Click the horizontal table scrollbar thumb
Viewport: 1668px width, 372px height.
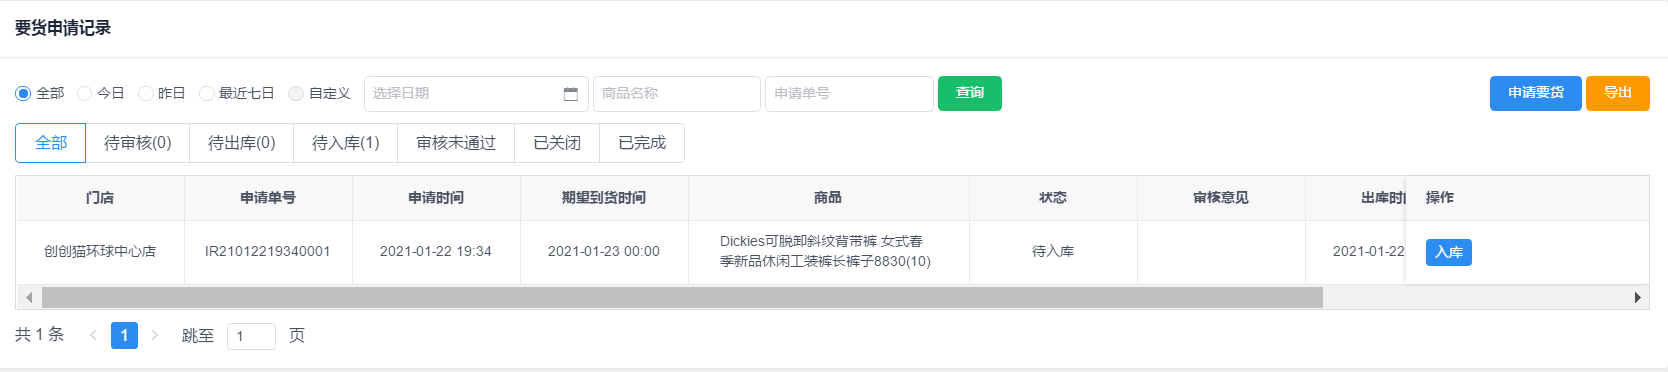click(x=682, y=297)
